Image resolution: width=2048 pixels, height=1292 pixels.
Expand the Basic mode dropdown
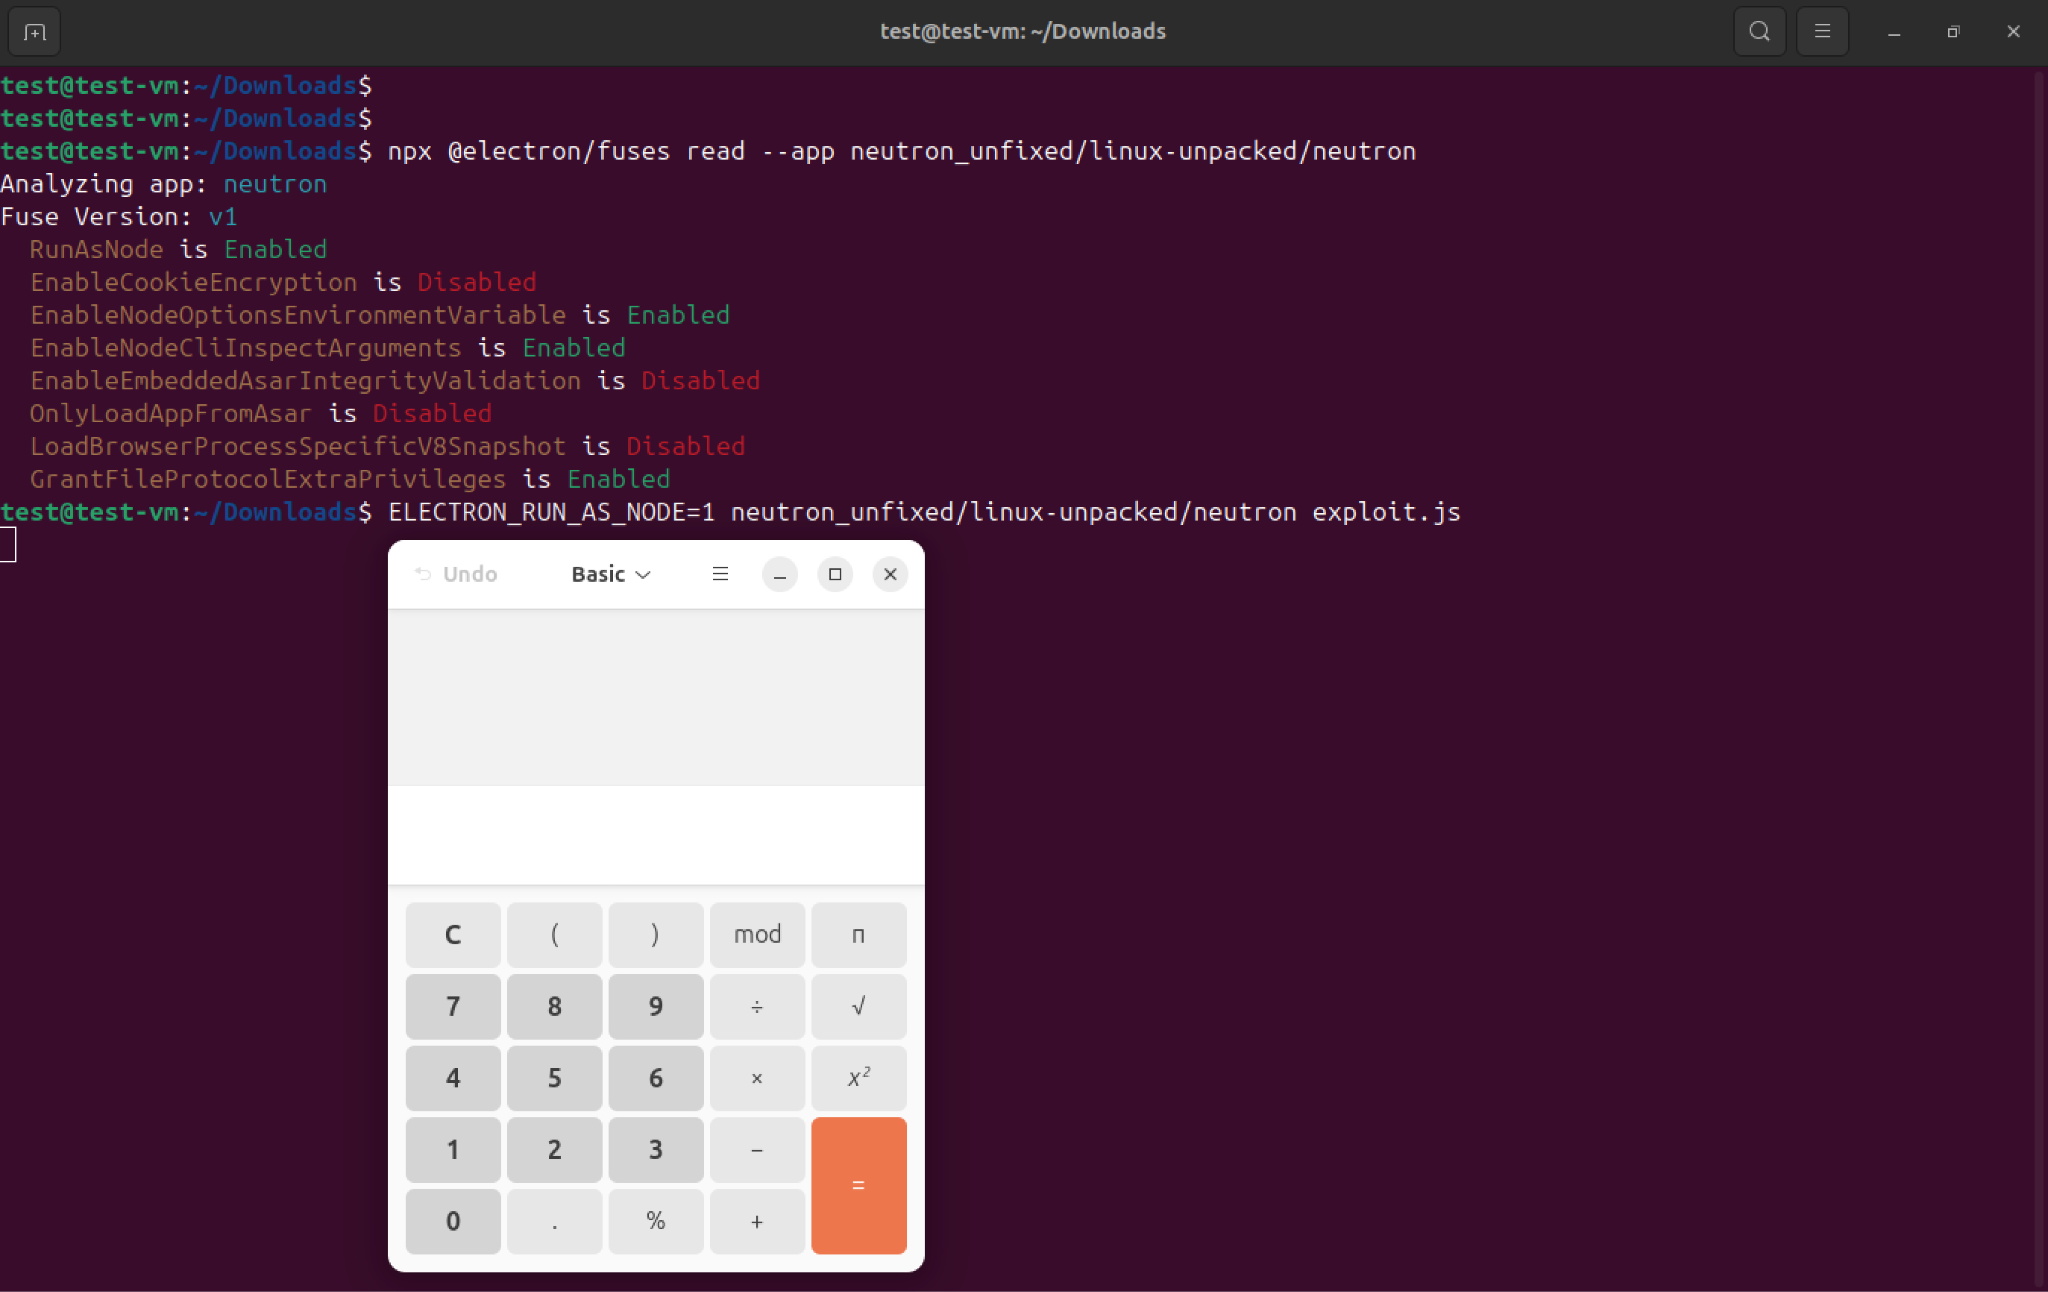(x=611, y=574)
